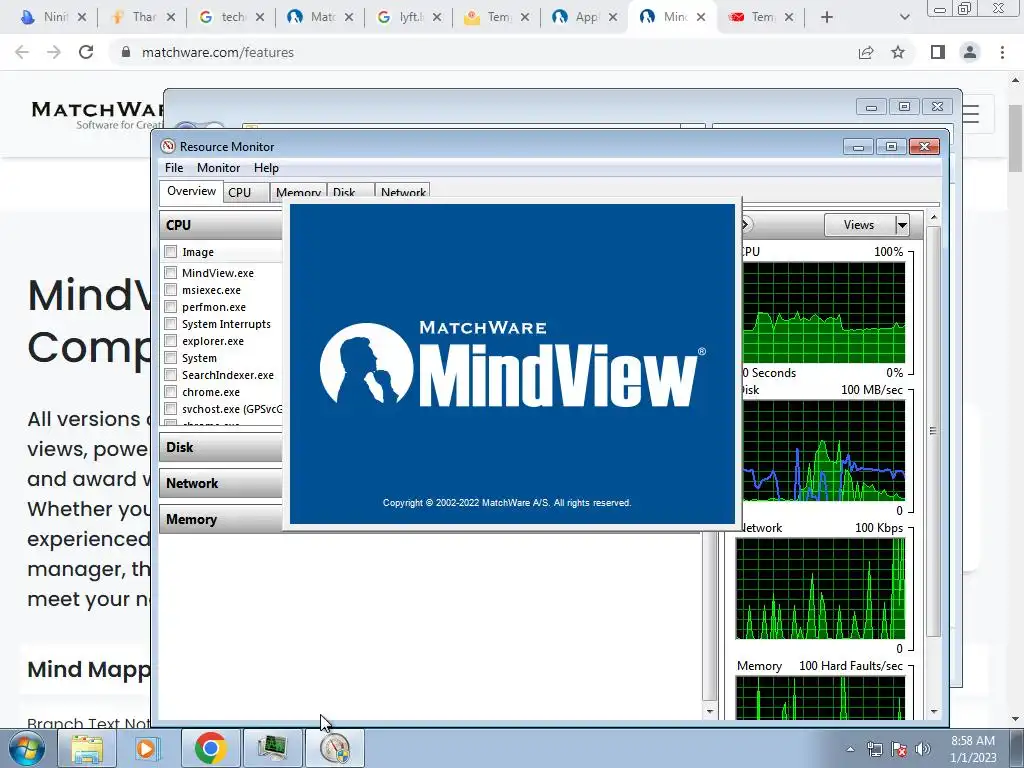Open Help menu in Resource Monitor
The image size is (1024, 768).
(266, 168)
